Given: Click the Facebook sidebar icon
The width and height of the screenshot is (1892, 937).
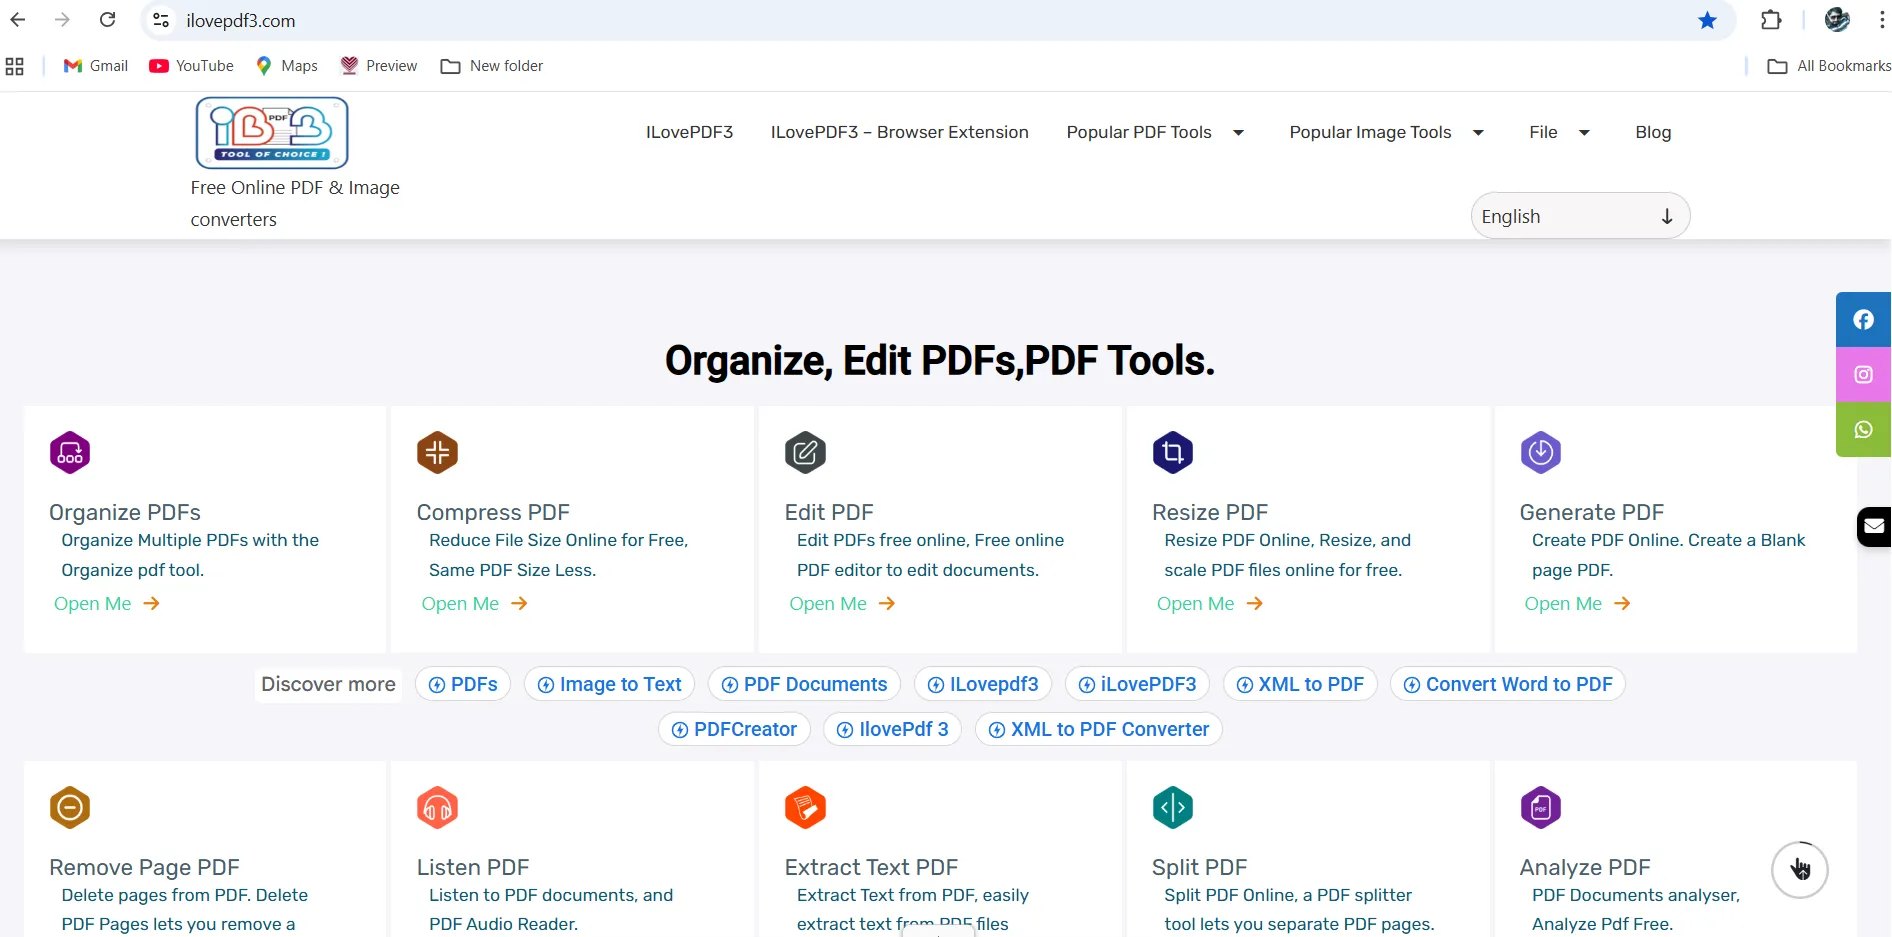Looking at the screenshot, I should pos(1862,320).
